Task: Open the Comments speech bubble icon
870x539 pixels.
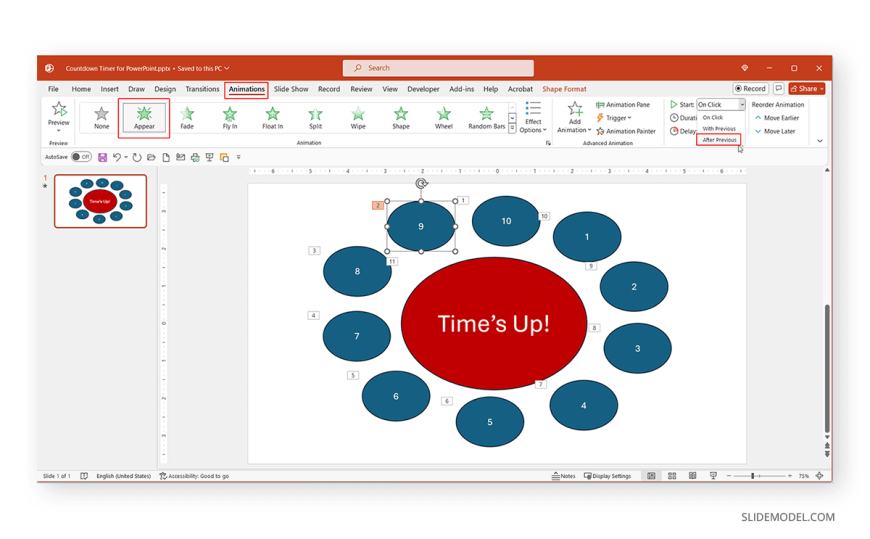Action: click(778, 88)
